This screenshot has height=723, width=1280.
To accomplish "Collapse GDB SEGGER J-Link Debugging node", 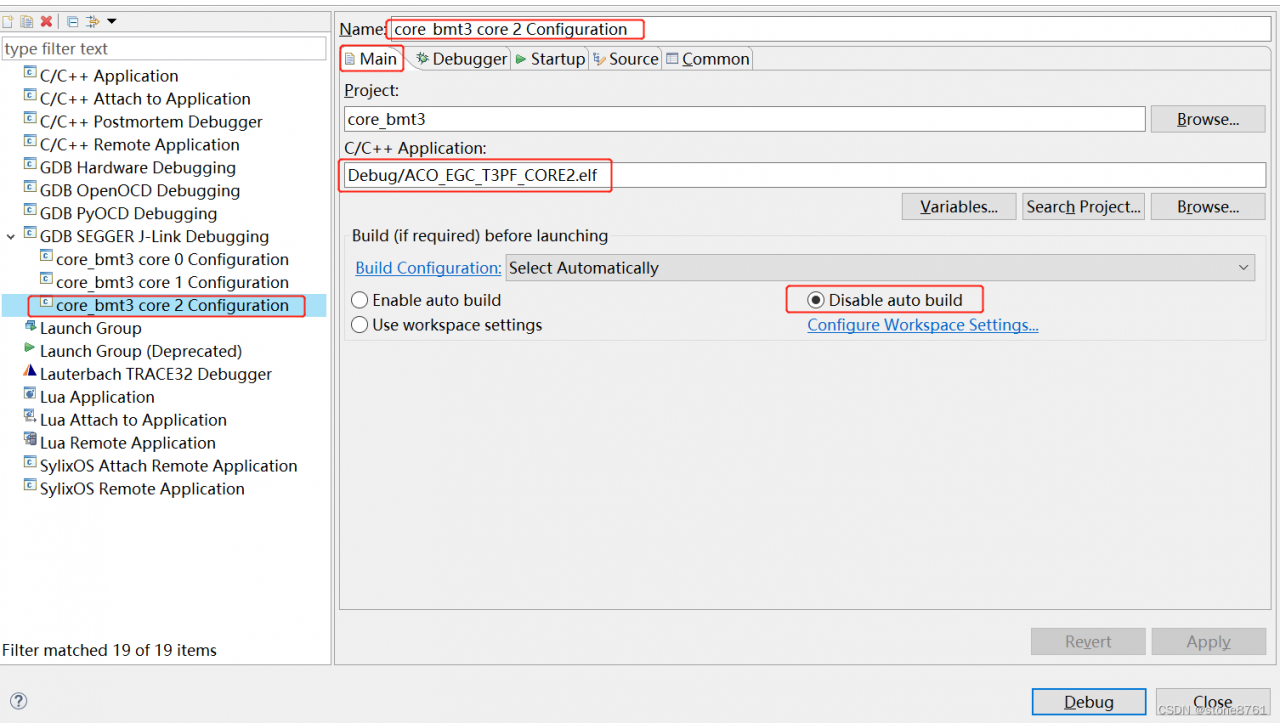I will 11,237.
